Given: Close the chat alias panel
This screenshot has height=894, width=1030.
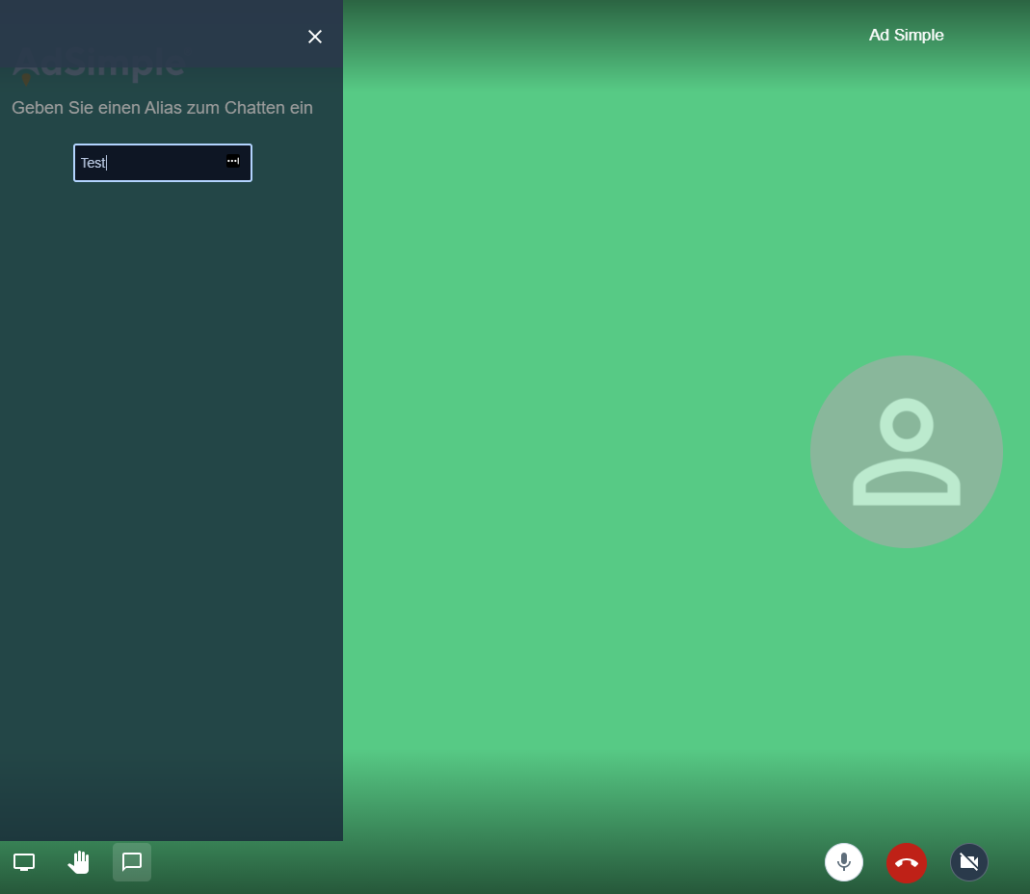Looking at the screenshot, I should click(x=315, y=37).
